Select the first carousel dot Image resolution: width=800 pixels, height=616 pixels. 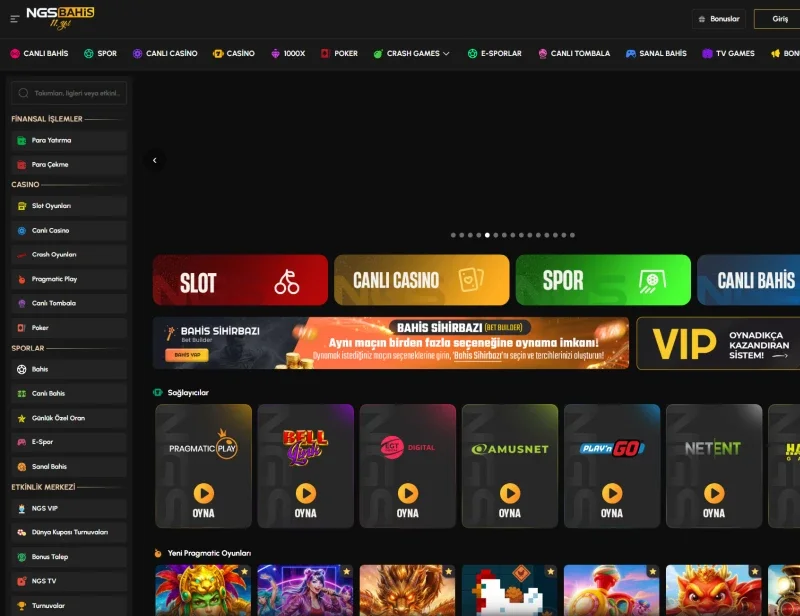point(453,235)
